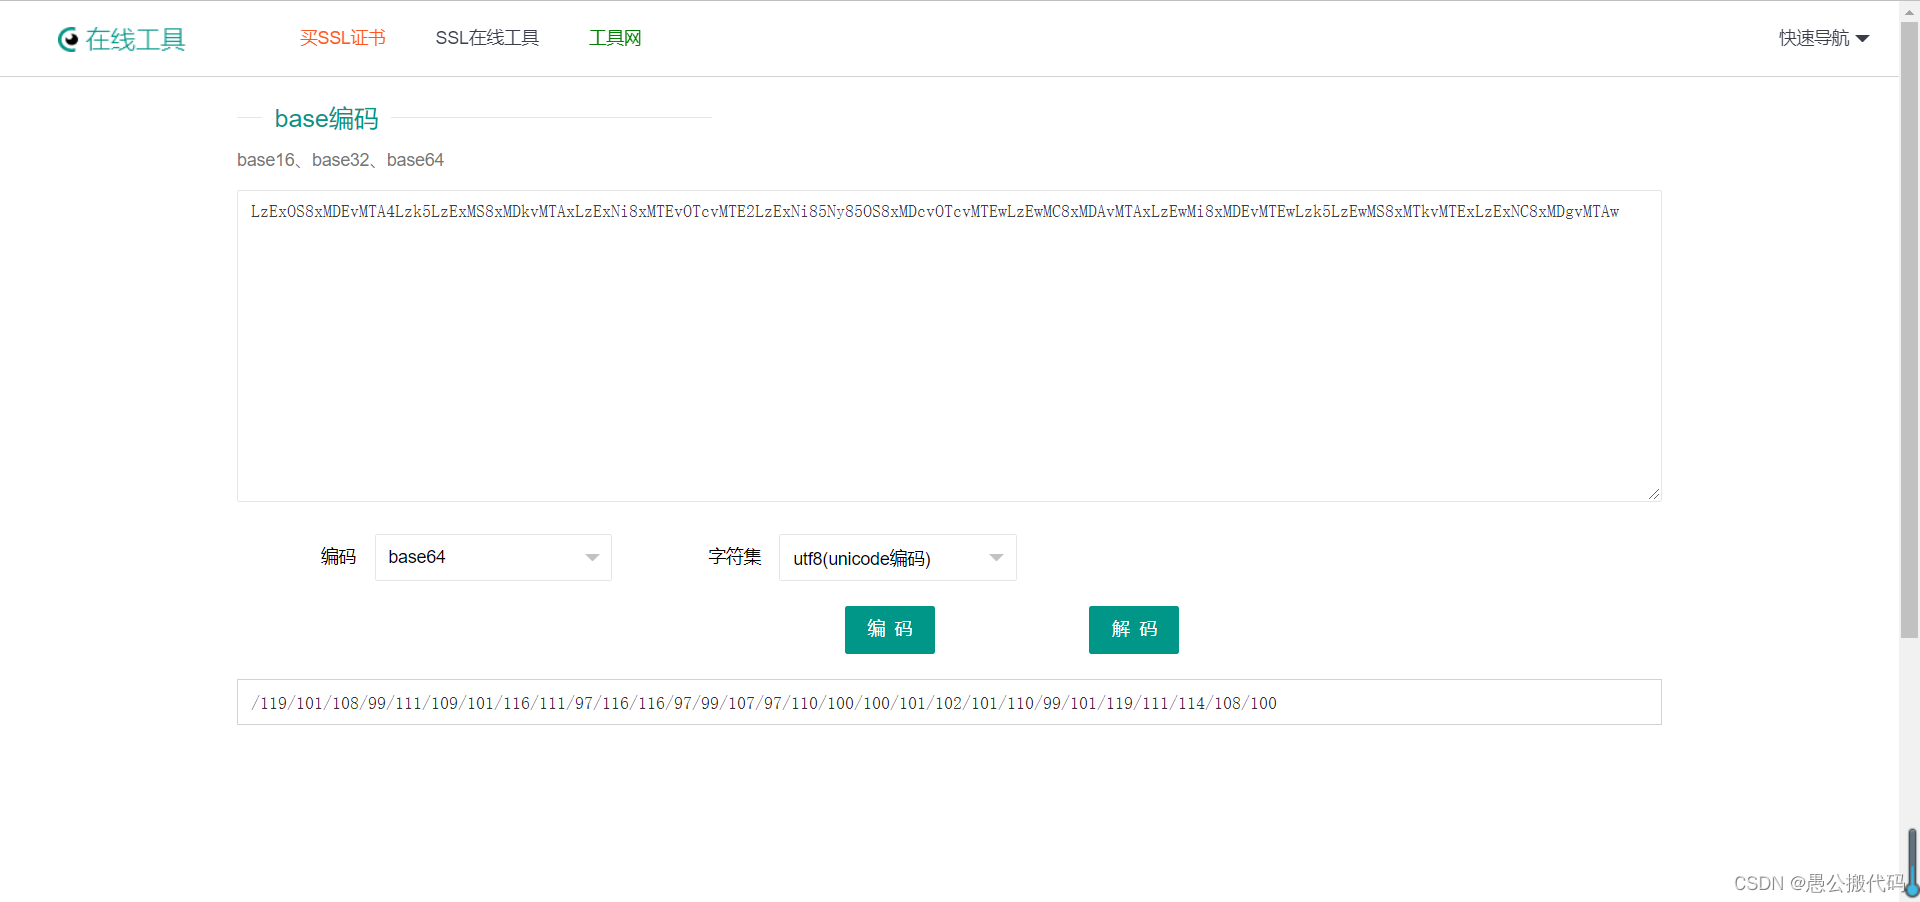Expand the 快速导航 dropdown
The height and width of the screenshot is (902, 1920).
[1824, 38]
